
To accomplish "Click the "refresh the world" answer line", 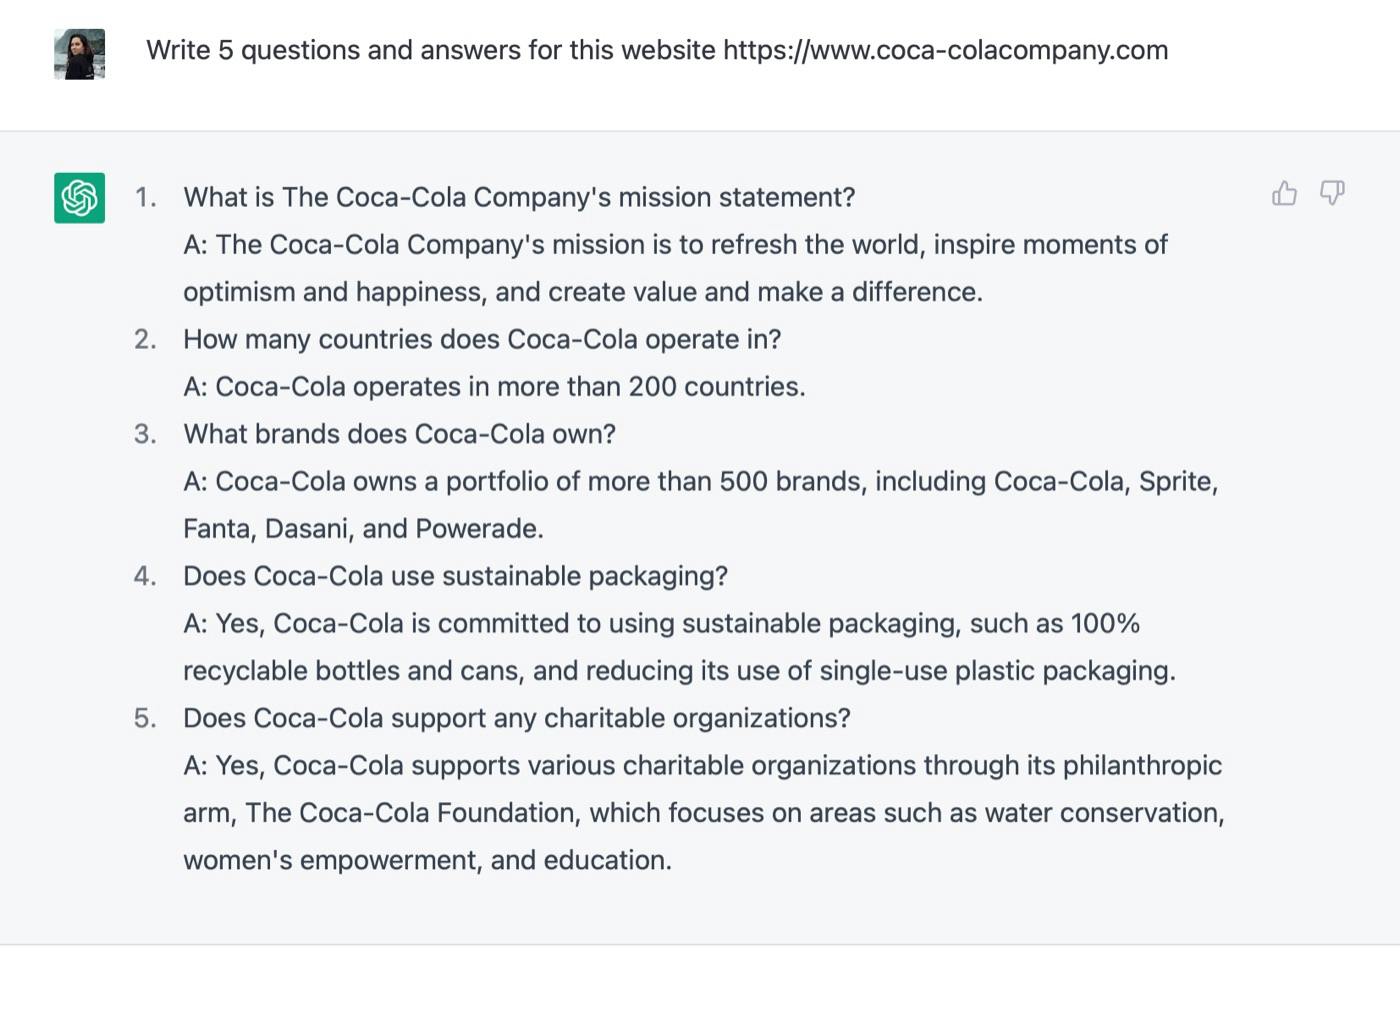I will 675,245.
